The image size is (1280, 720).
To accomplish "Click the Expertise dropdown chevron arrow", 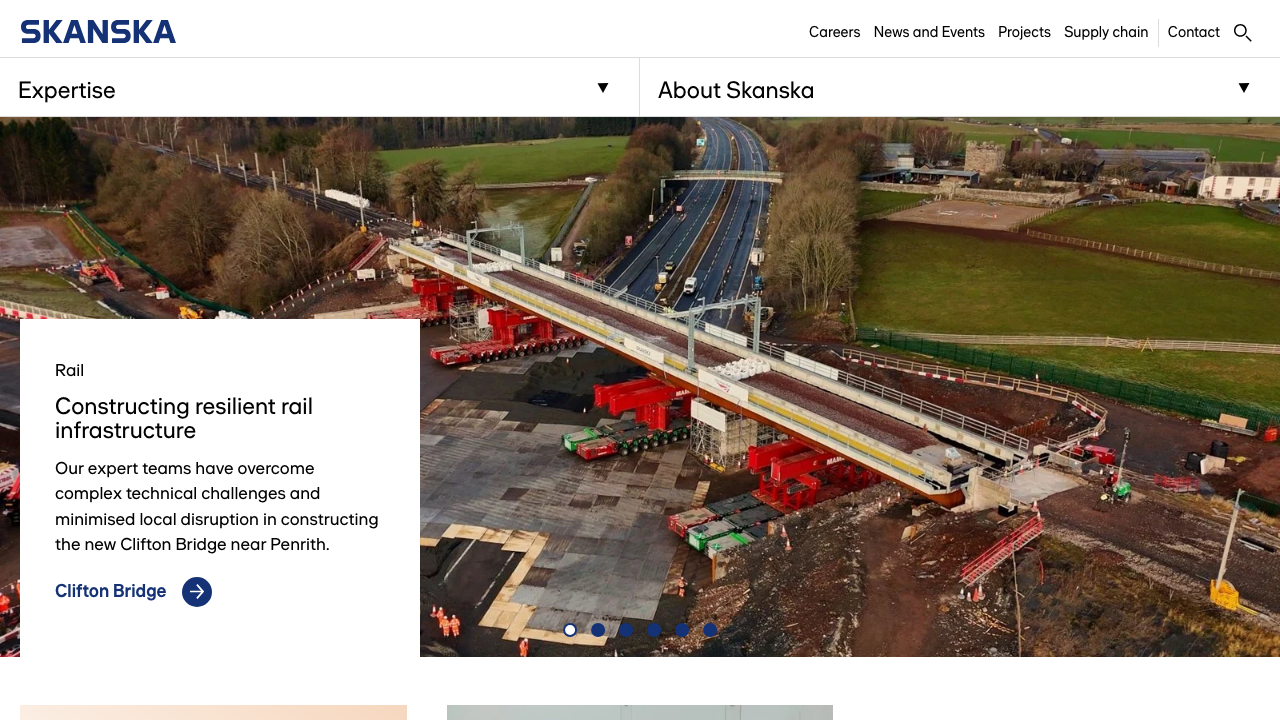I will click(x=603, y=88).
